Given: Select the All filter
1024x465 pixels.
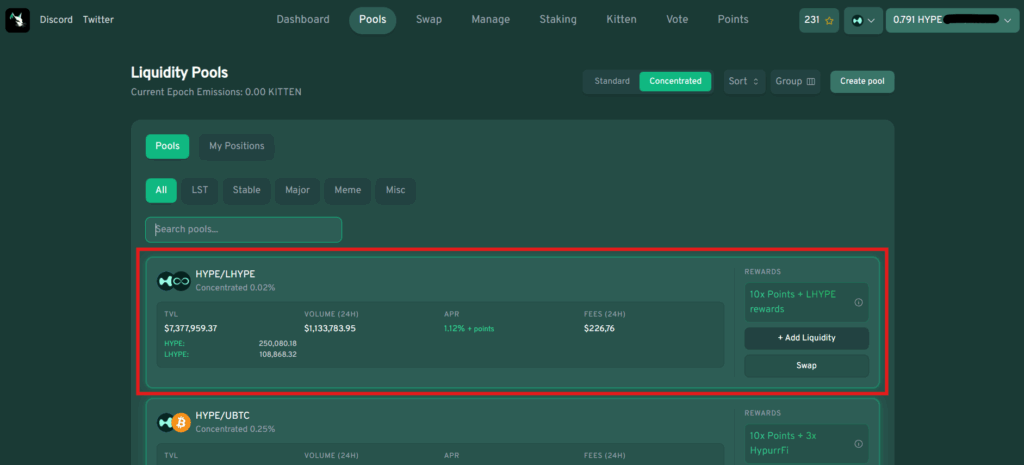Looking at the screenshot, I should 161,191.
